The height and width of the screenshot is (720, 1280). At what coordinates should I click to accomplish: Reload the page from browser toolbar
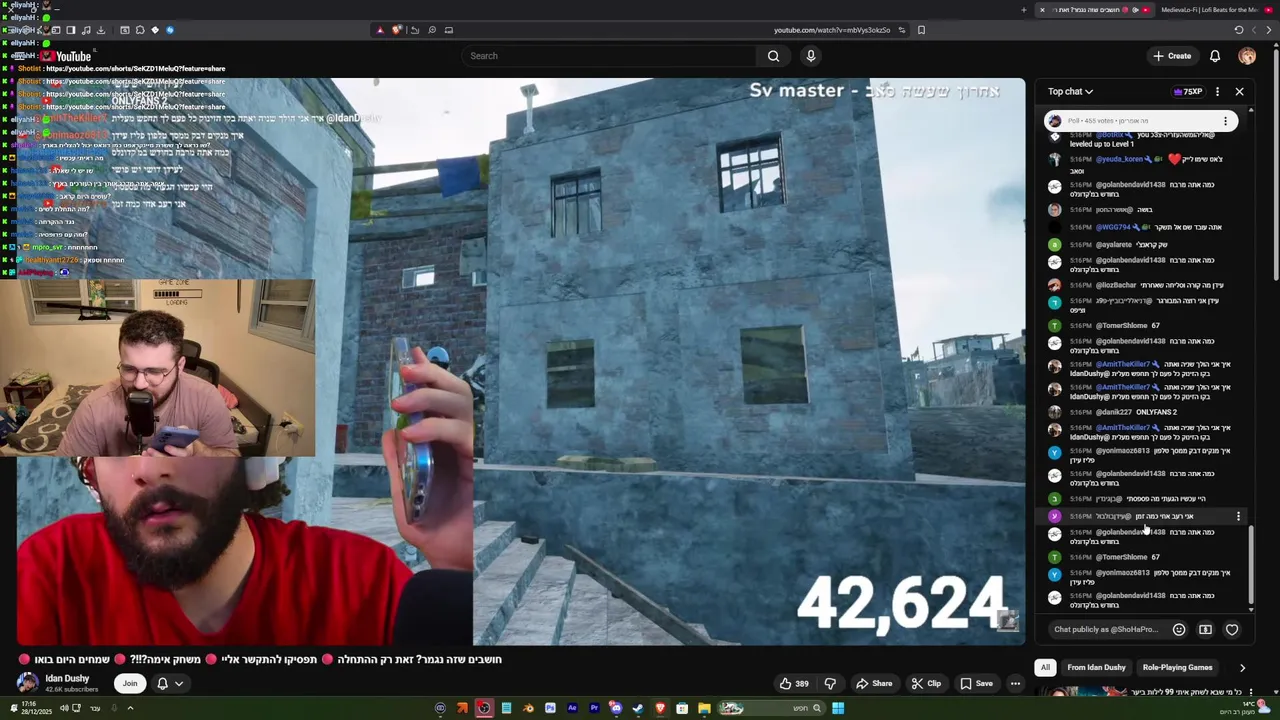pyautogui.click(x=1238, y=30)
